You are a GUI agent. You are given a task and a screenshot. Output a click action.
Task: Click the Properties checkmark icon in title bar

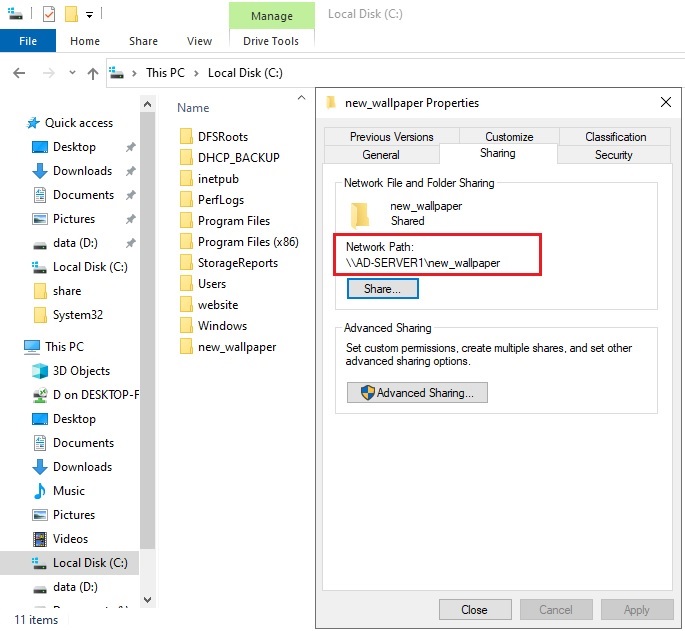(x=50, y=14)
